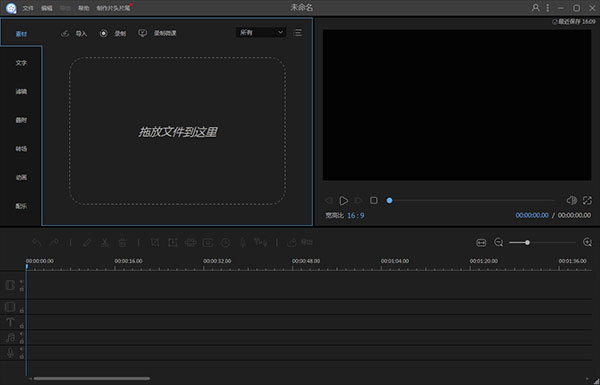Open the 制作片头片尾 menu item
Screen dimensions: 600x385
(x=113, y=8)
